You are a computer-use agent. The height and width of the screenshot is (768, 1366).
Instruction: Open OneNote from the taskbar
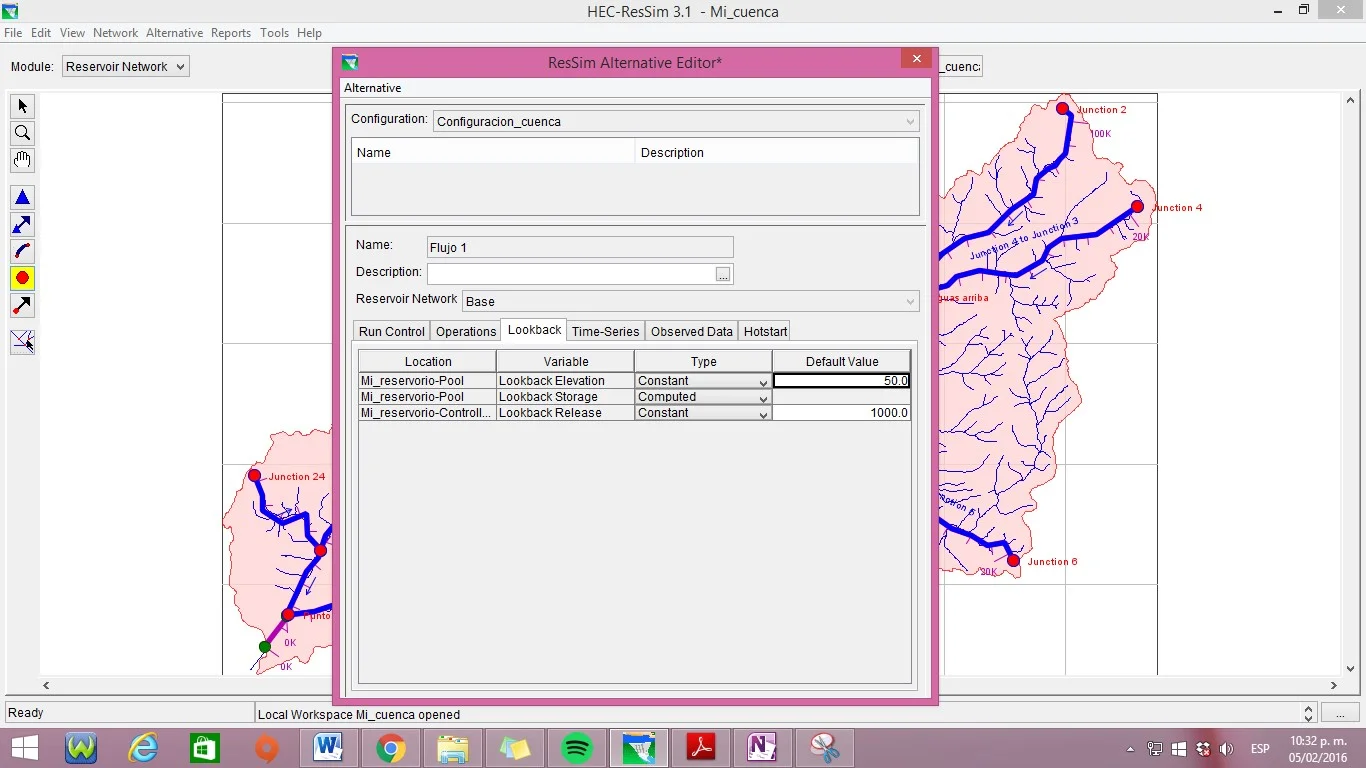pos(763,748)
